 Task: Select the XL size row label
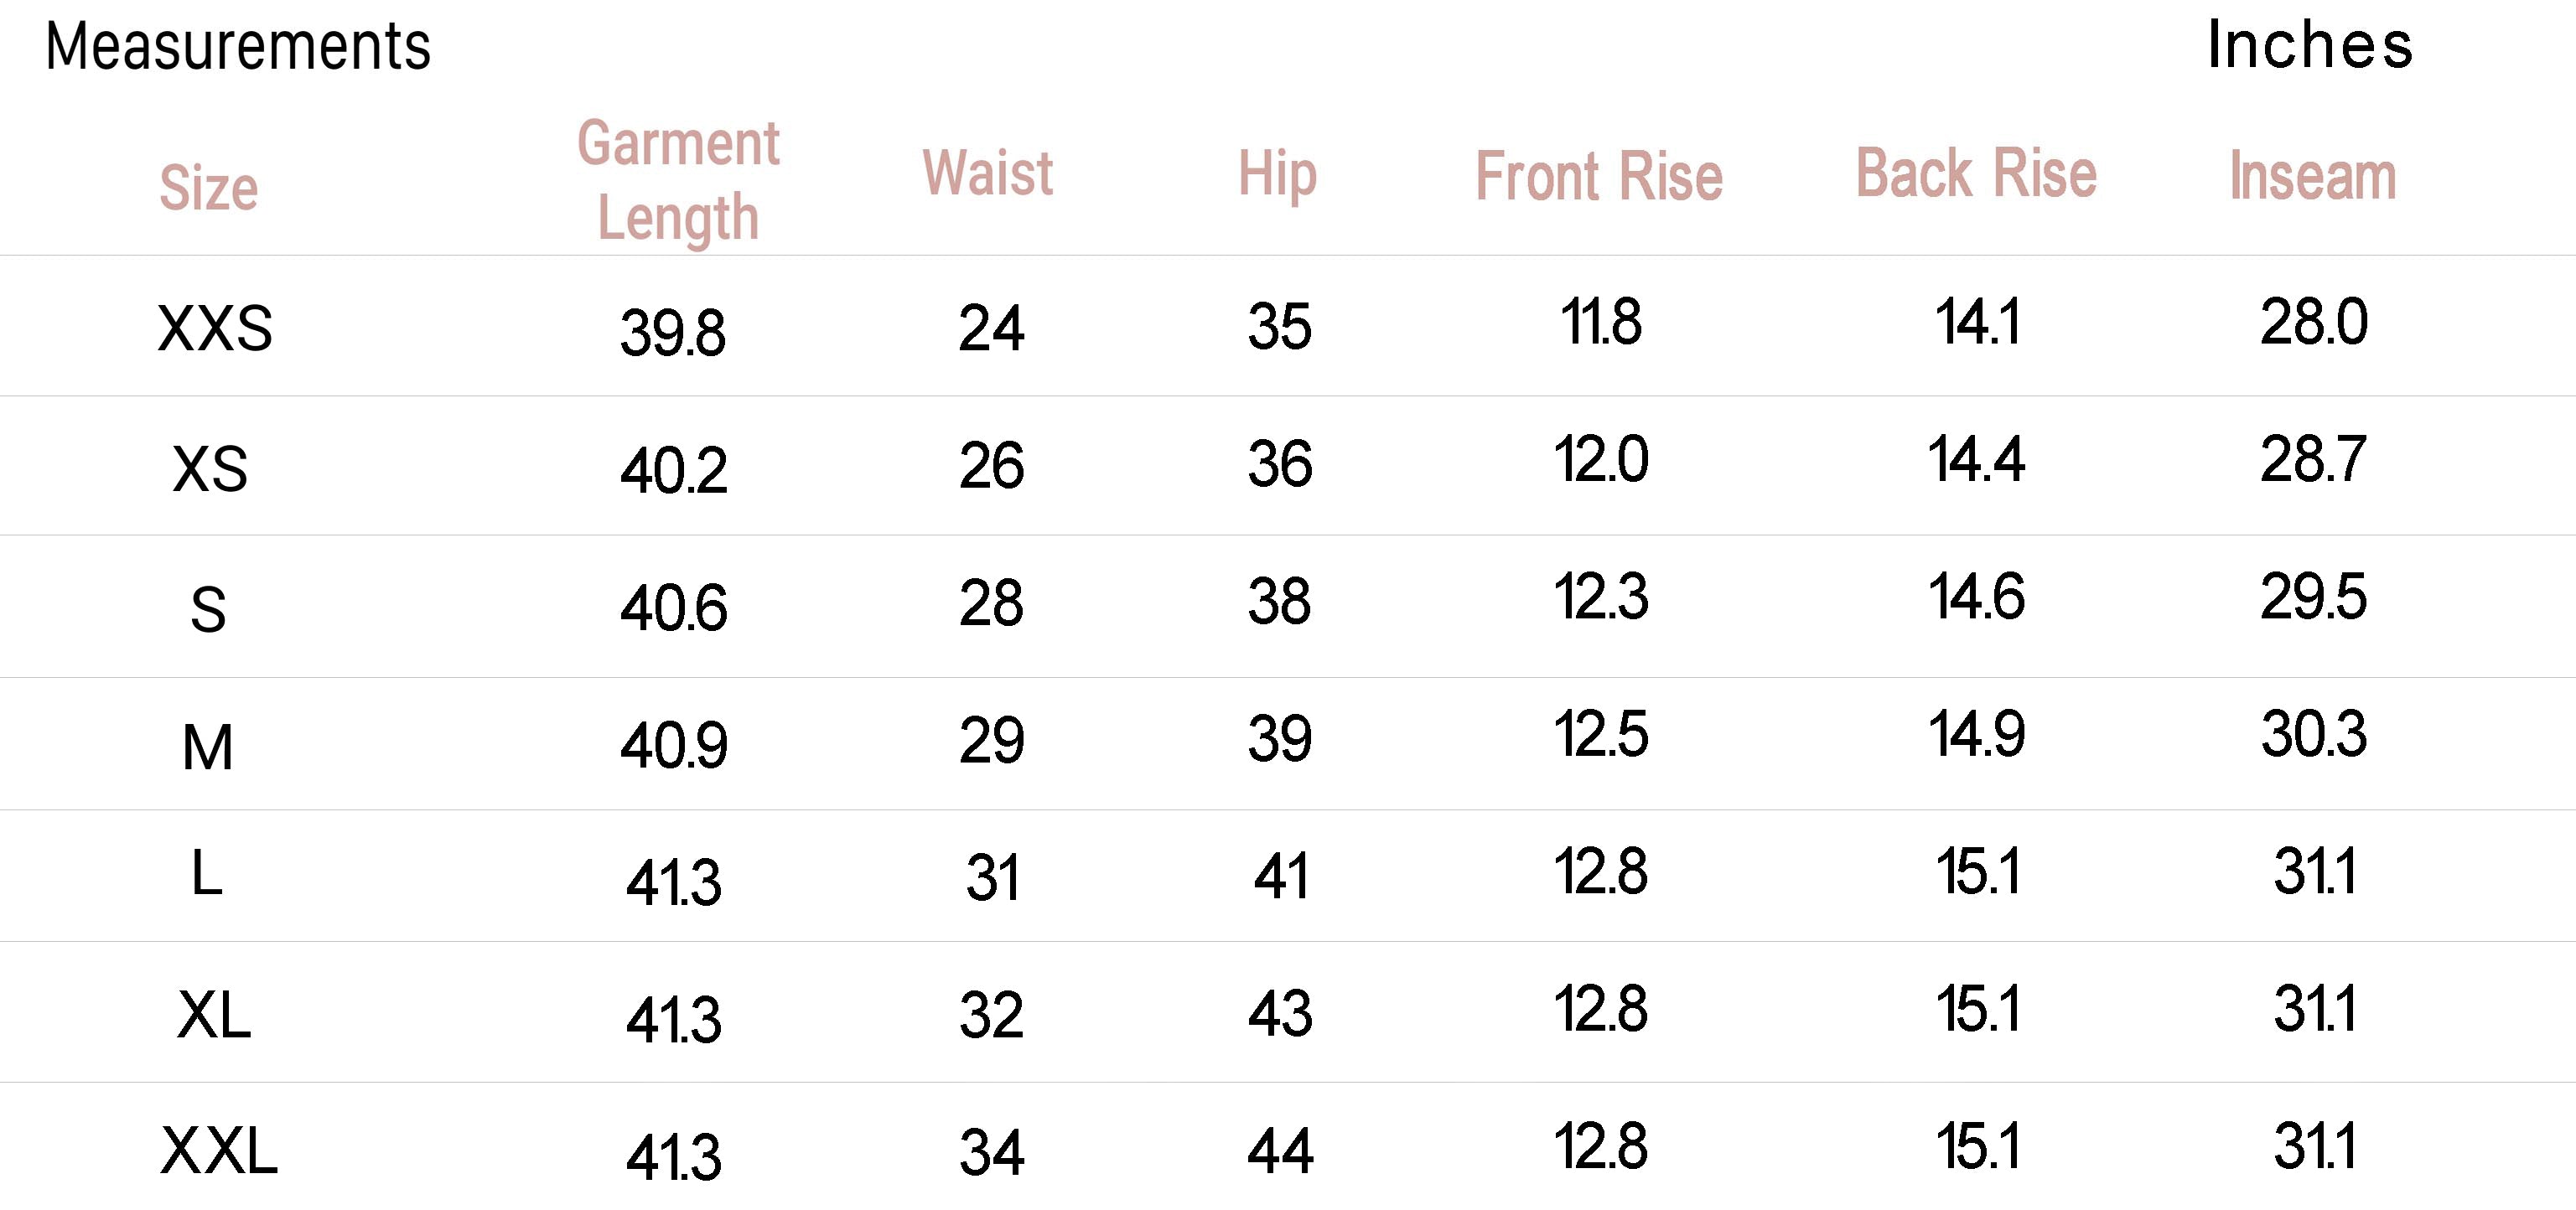tap(214, 1015)
